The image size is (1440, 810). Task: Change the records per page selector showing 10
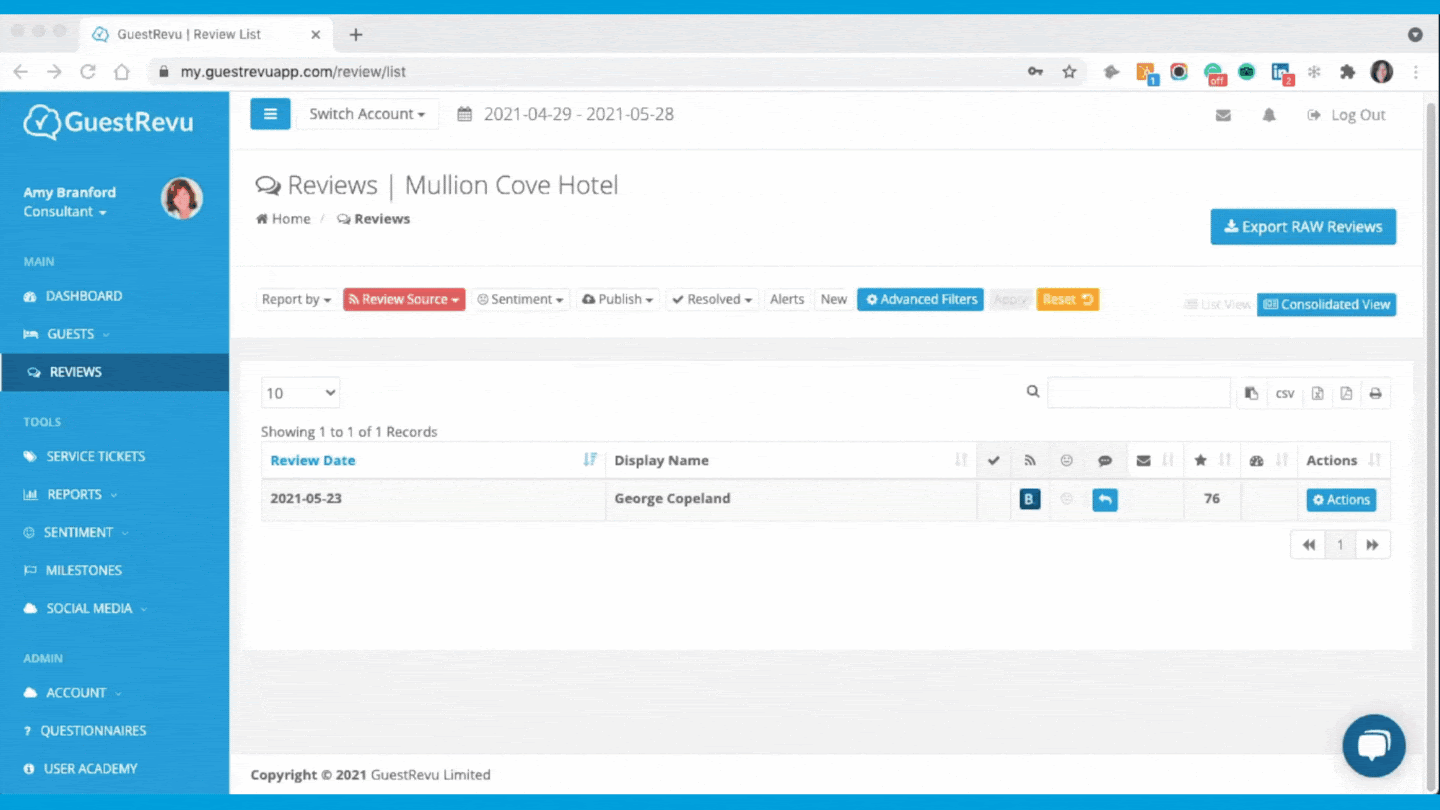300,393
